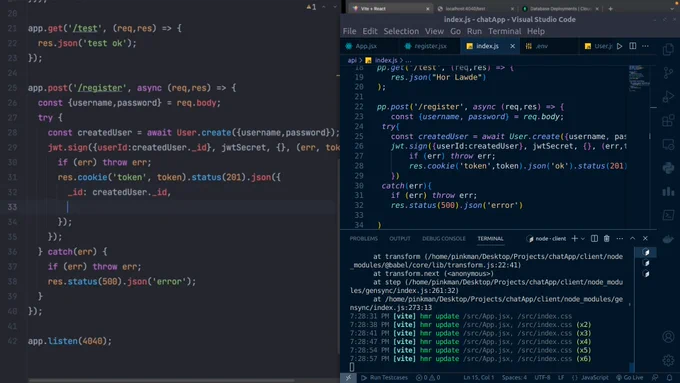
Task: Open errors and warnings count in status bar
Action: click(428, 377)
